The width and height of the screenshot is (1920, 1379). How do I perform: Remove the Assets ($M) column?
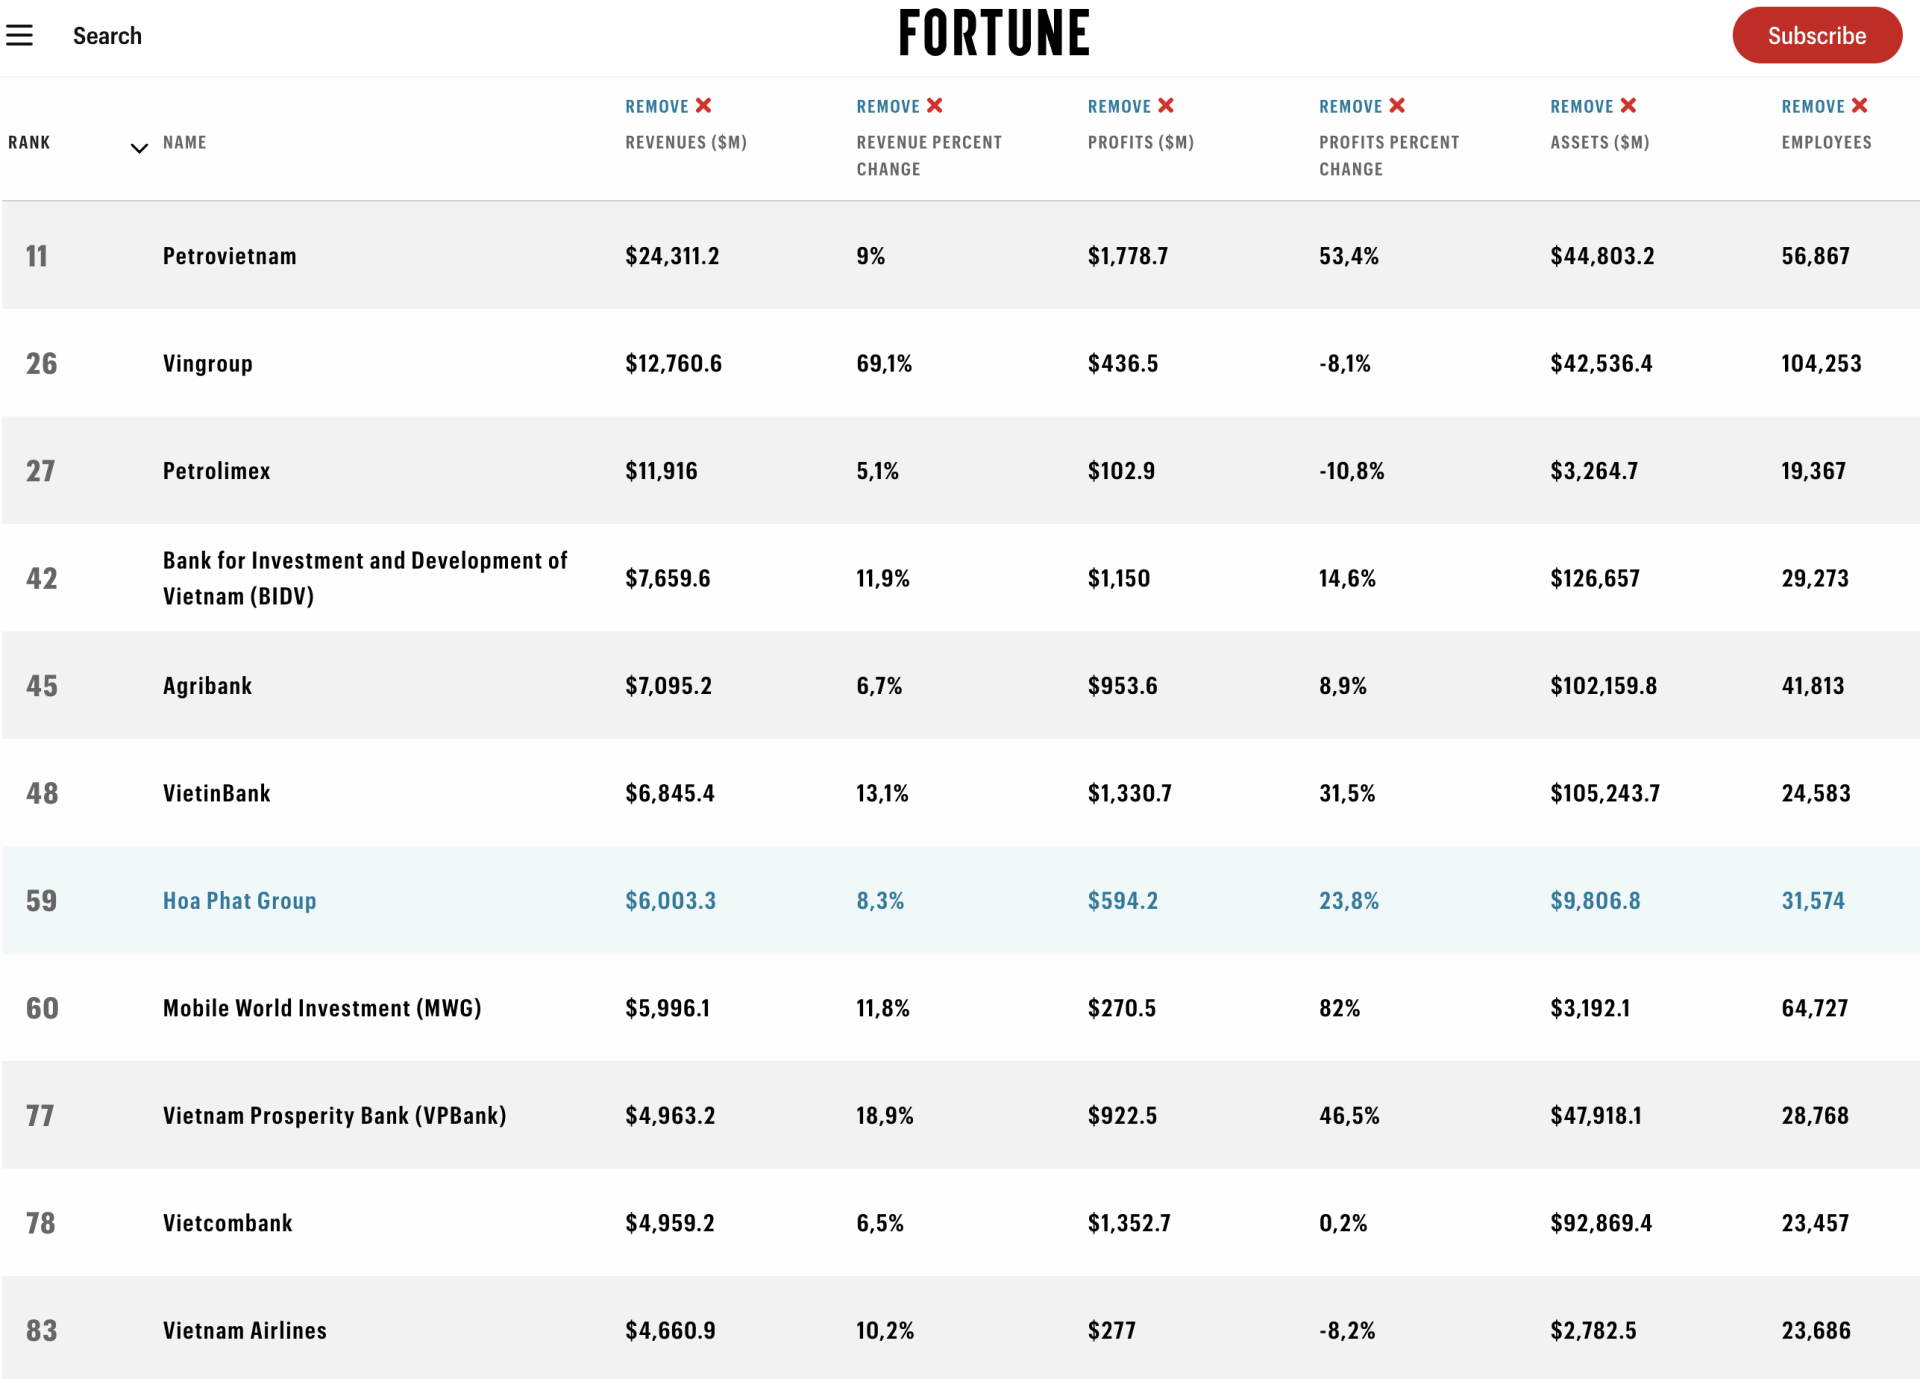point(1593,106)
